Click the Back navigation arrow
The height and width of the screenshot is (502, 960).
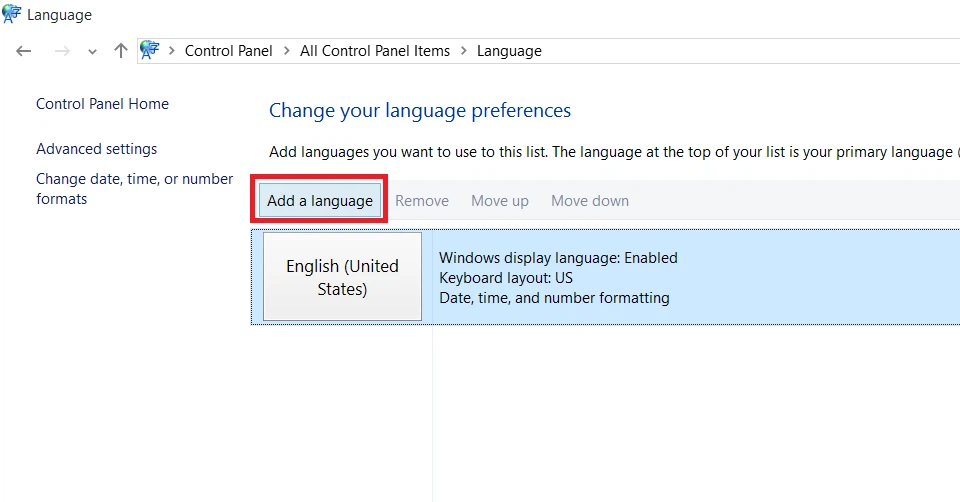click(24, 51)
